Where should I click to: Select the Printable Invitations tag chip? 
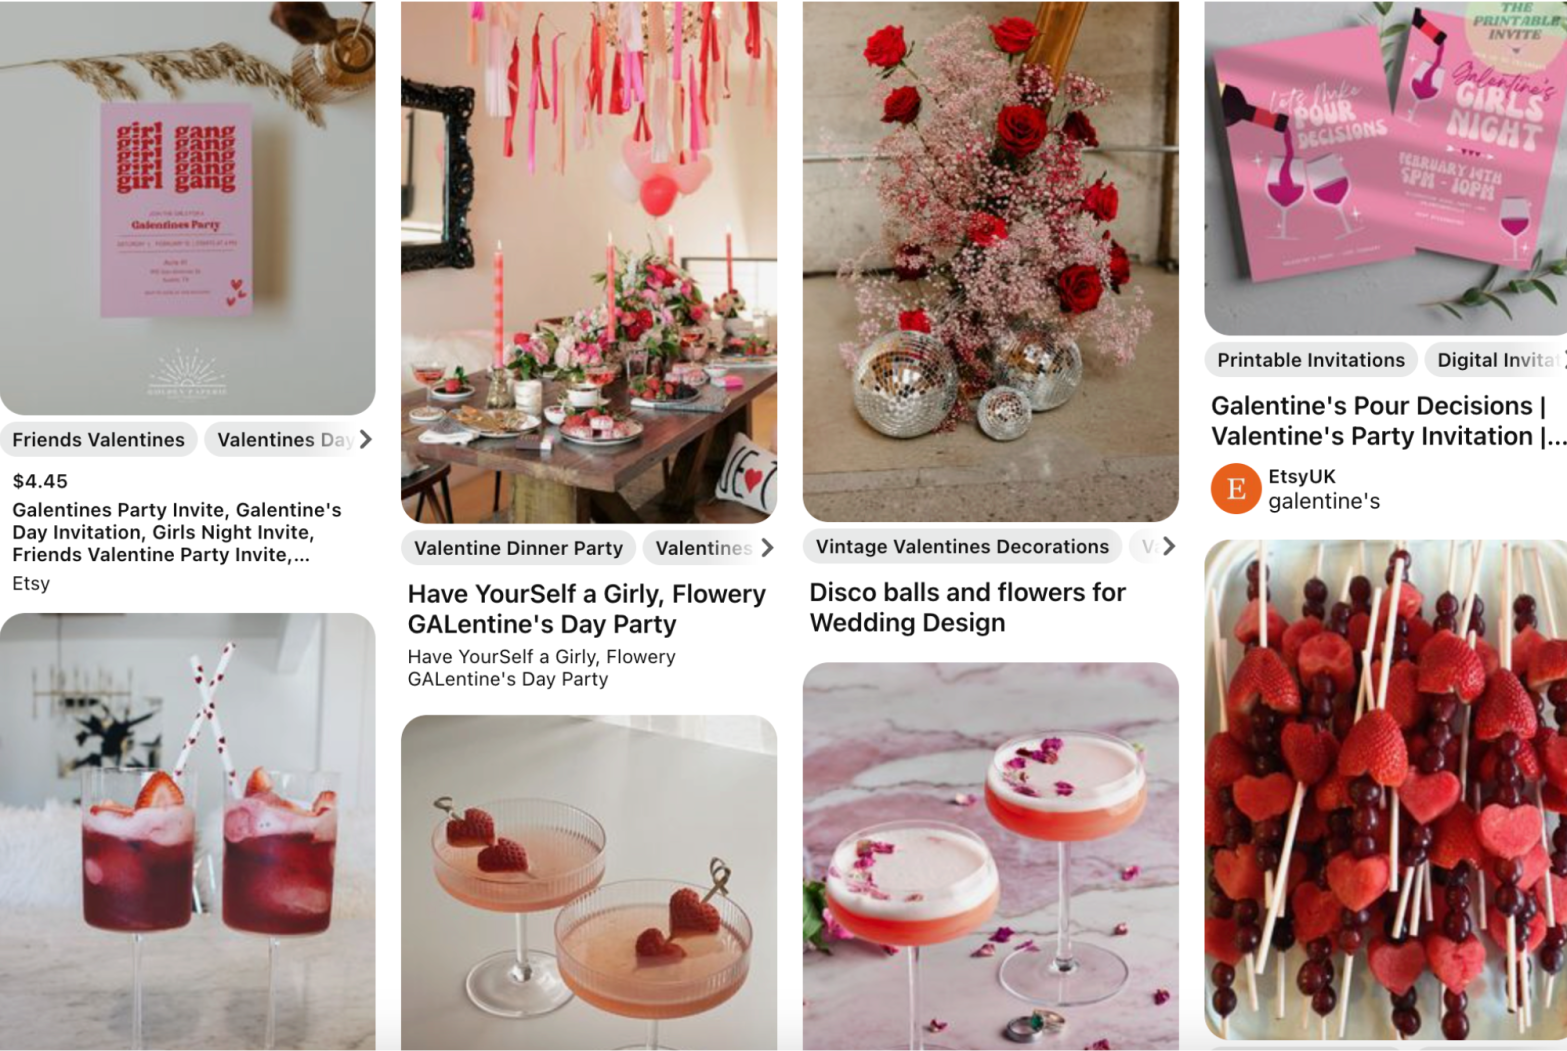[1311, 360]
